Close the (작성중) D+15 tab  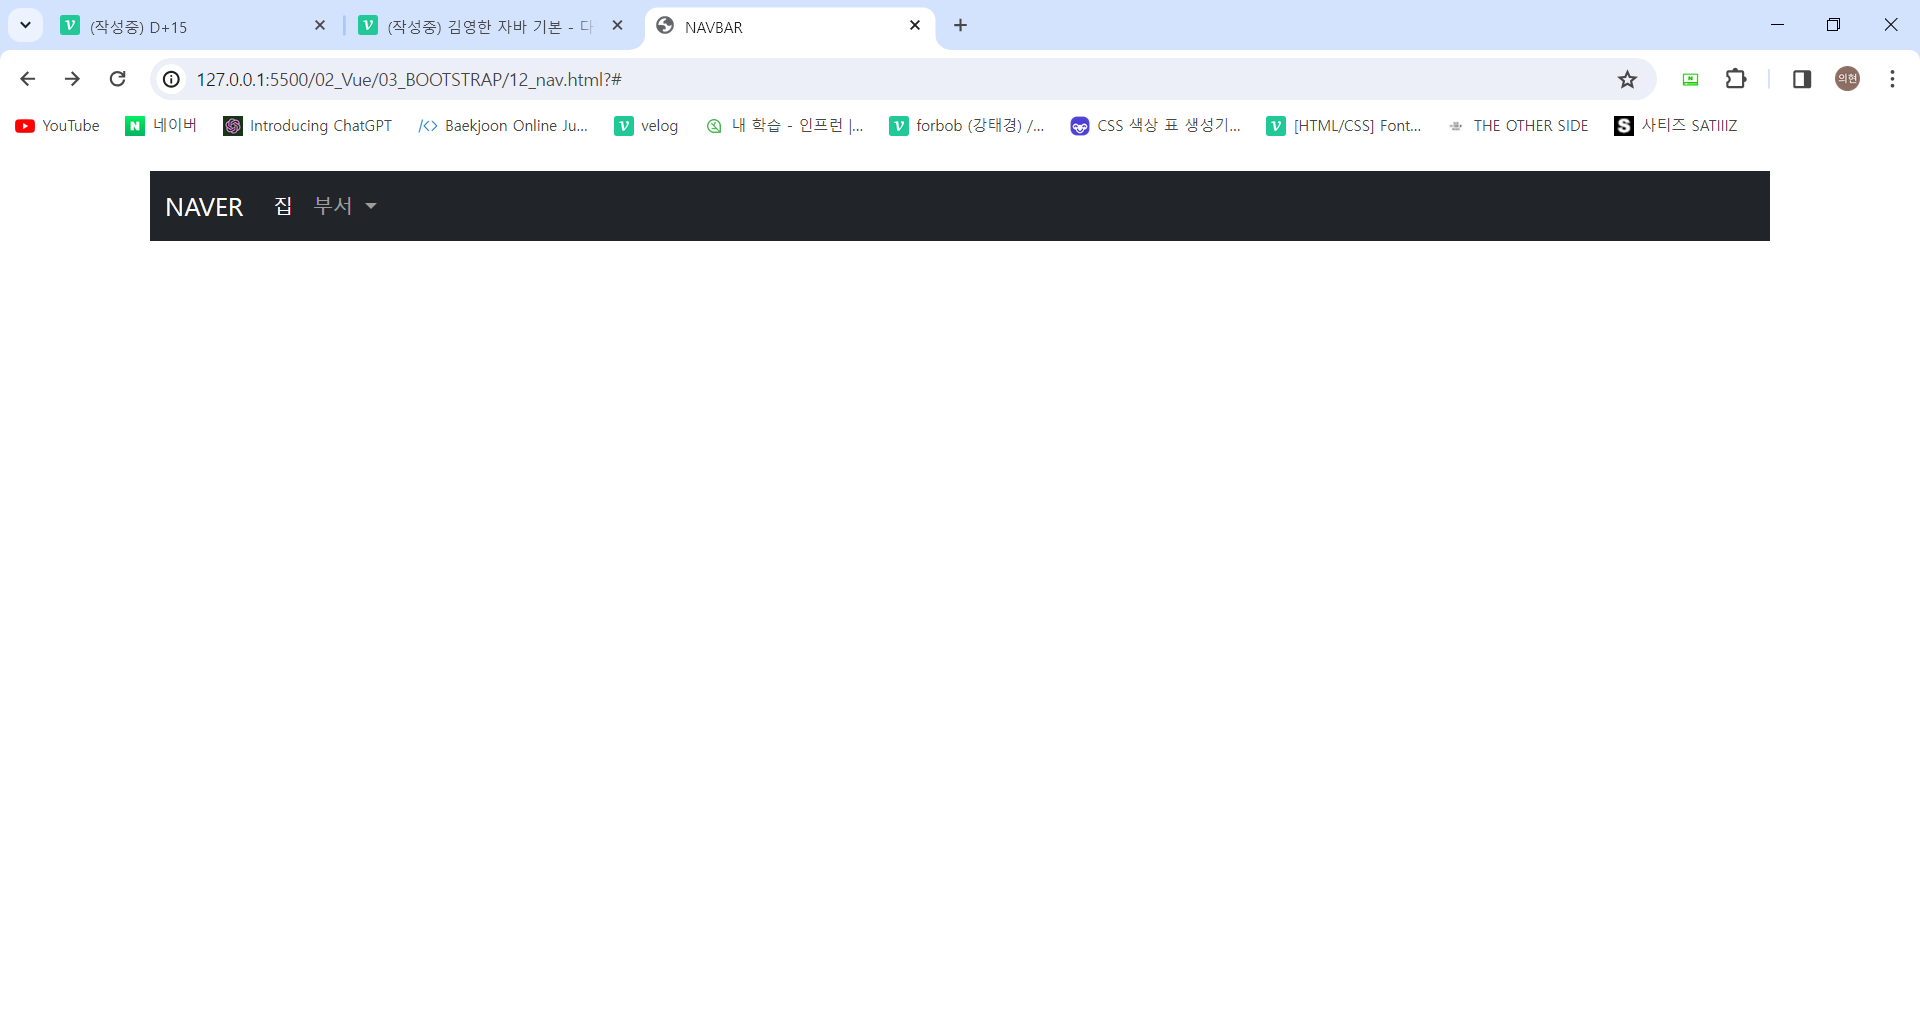coord(320,25)
